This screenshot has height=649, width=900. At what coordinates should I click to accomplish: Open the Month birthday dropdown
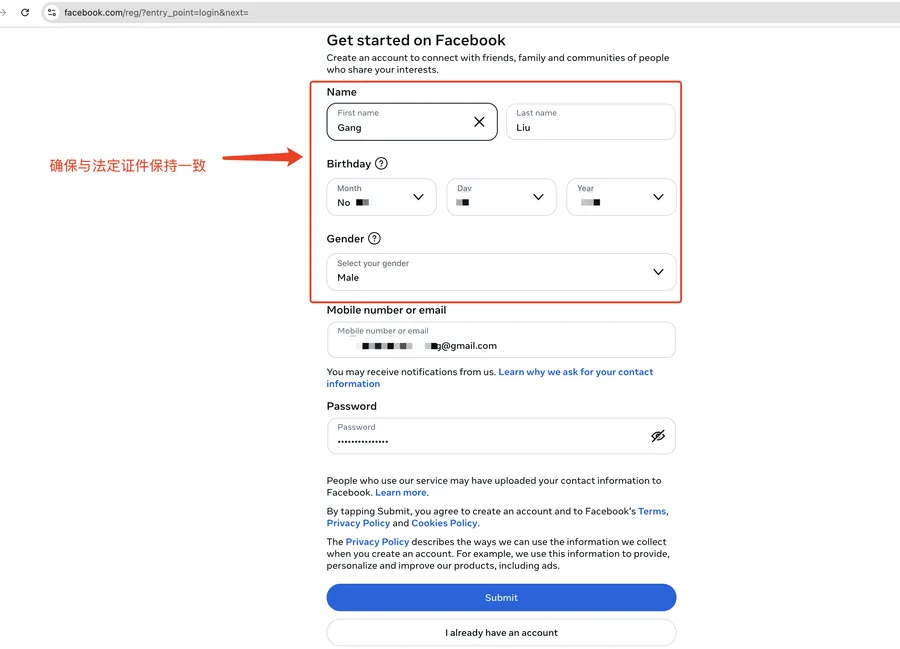[382, 197]
